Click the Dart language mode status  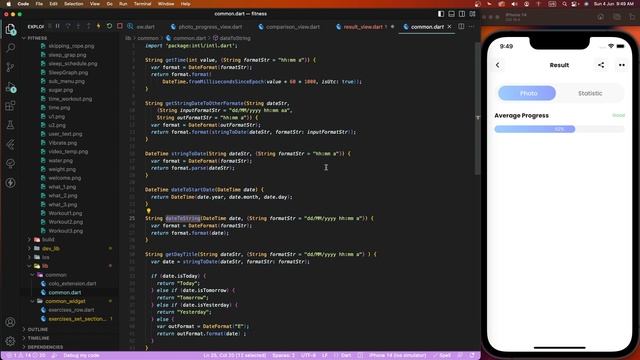click(346, 356)
